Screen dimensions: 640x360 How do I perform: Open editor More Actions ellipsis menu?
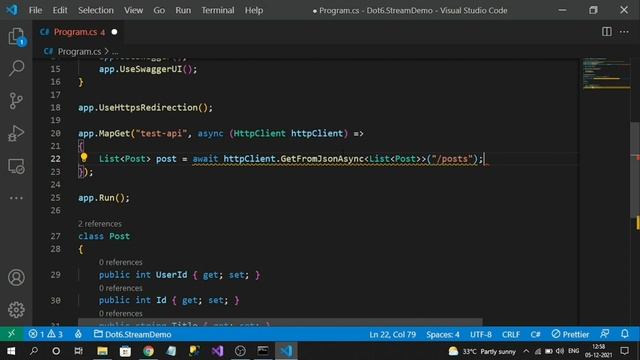click(x=624, y=32)
